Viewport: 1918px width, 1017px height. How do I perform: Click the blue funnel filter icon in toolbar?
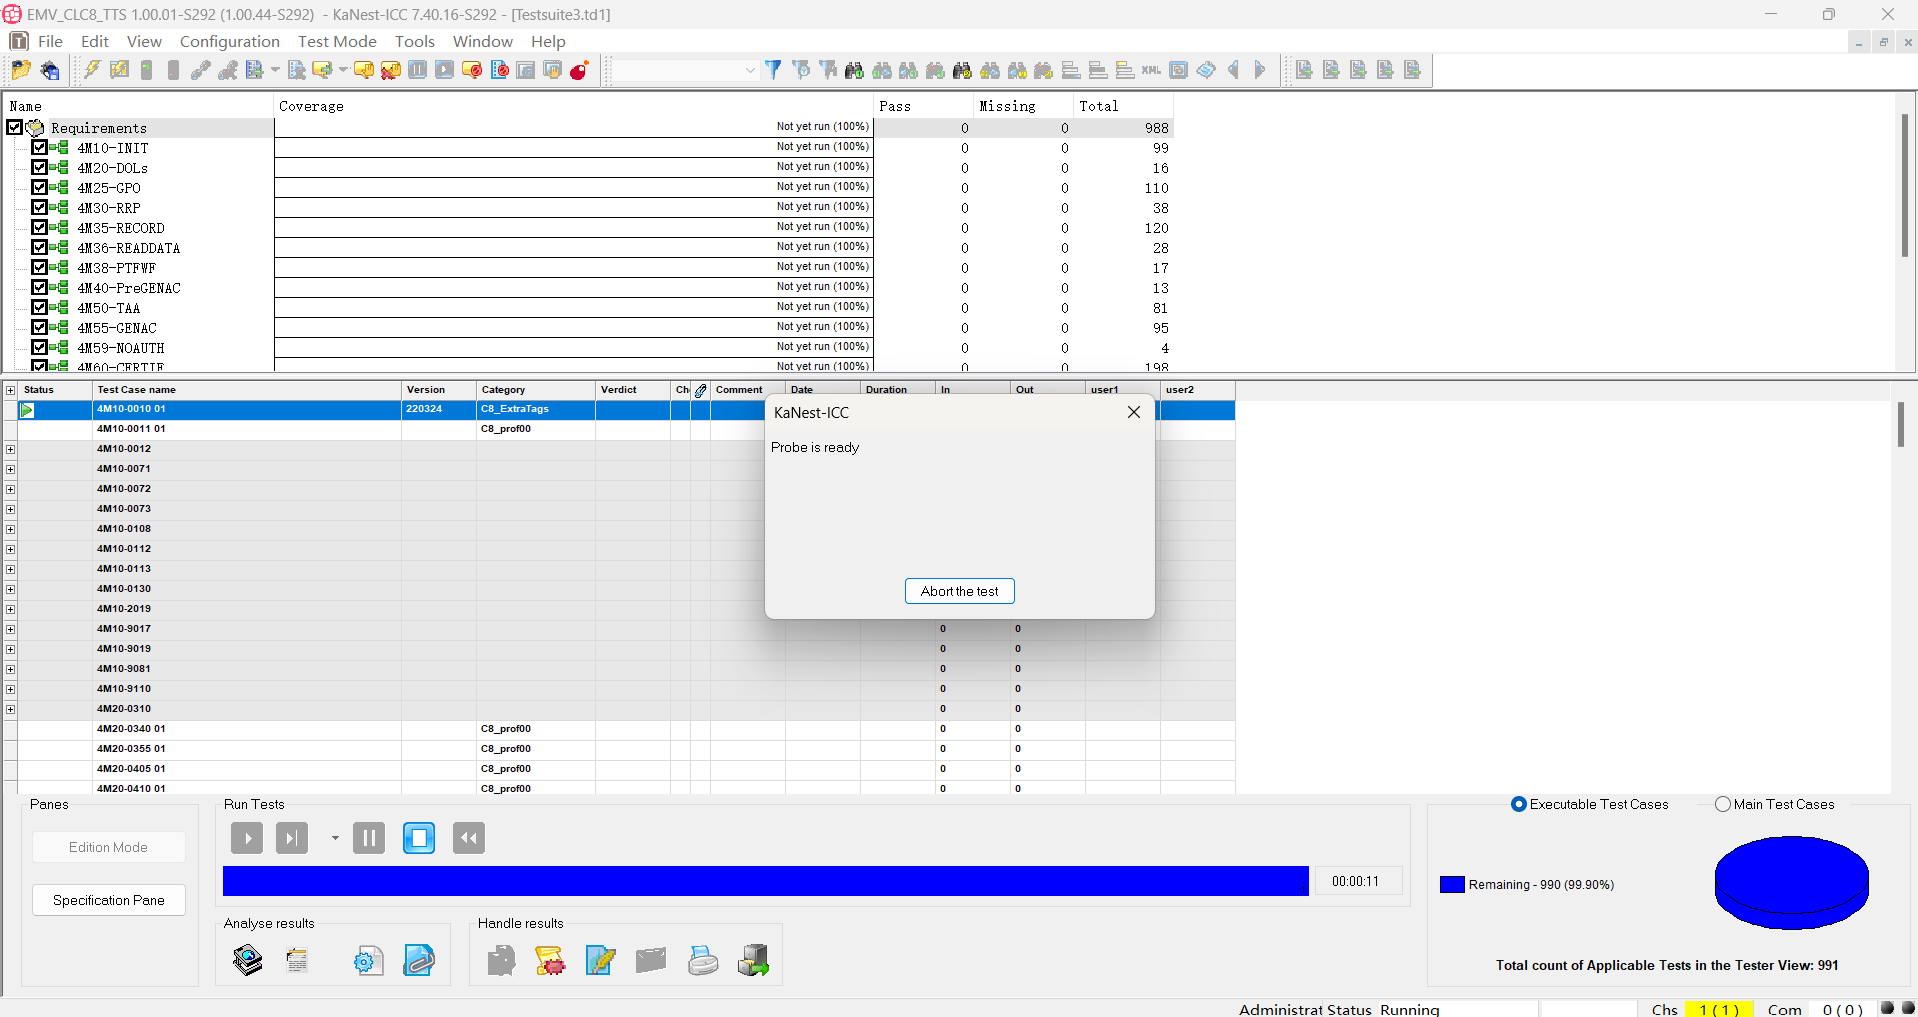(x=773, y=70)
